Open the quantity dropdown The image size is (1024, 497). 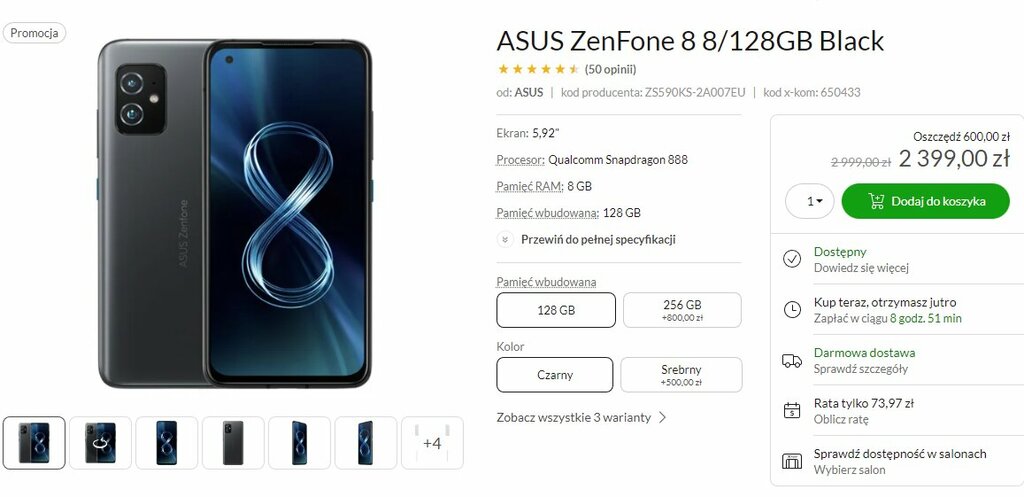point(810,201)
